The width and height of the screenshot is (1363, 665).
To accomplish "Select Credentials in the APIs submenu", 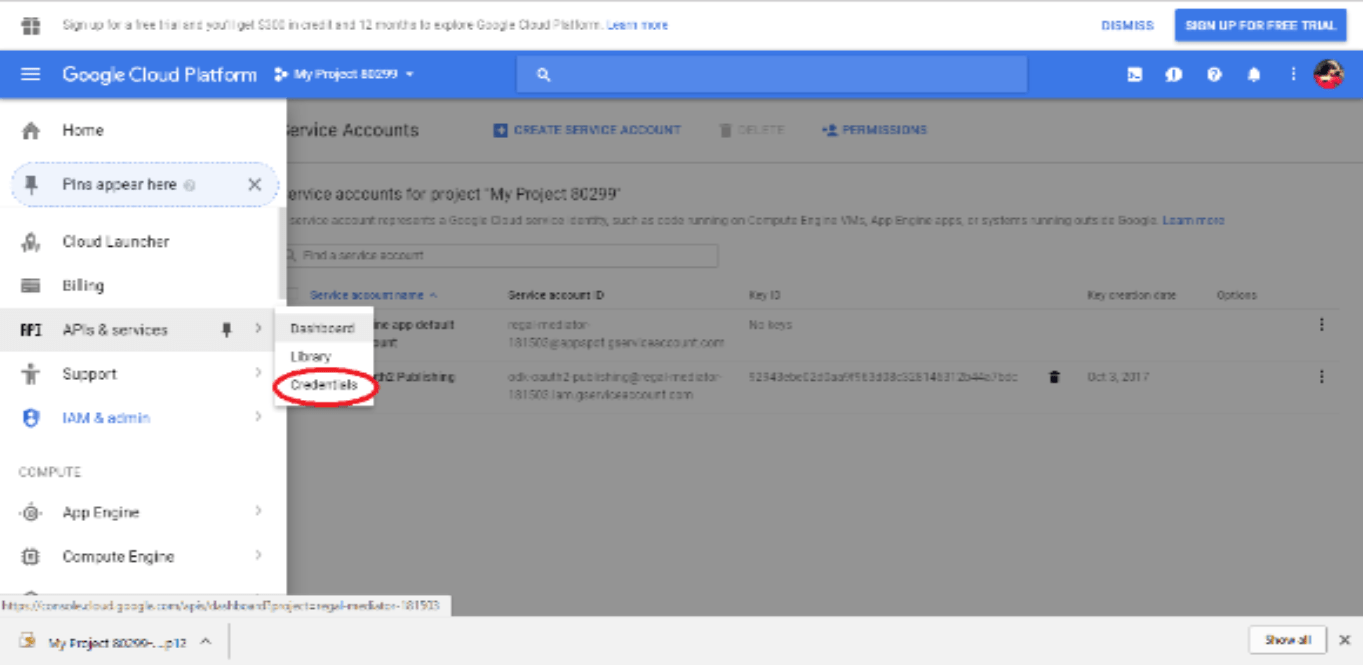I will pyautogui.click(x=324, y=385).
